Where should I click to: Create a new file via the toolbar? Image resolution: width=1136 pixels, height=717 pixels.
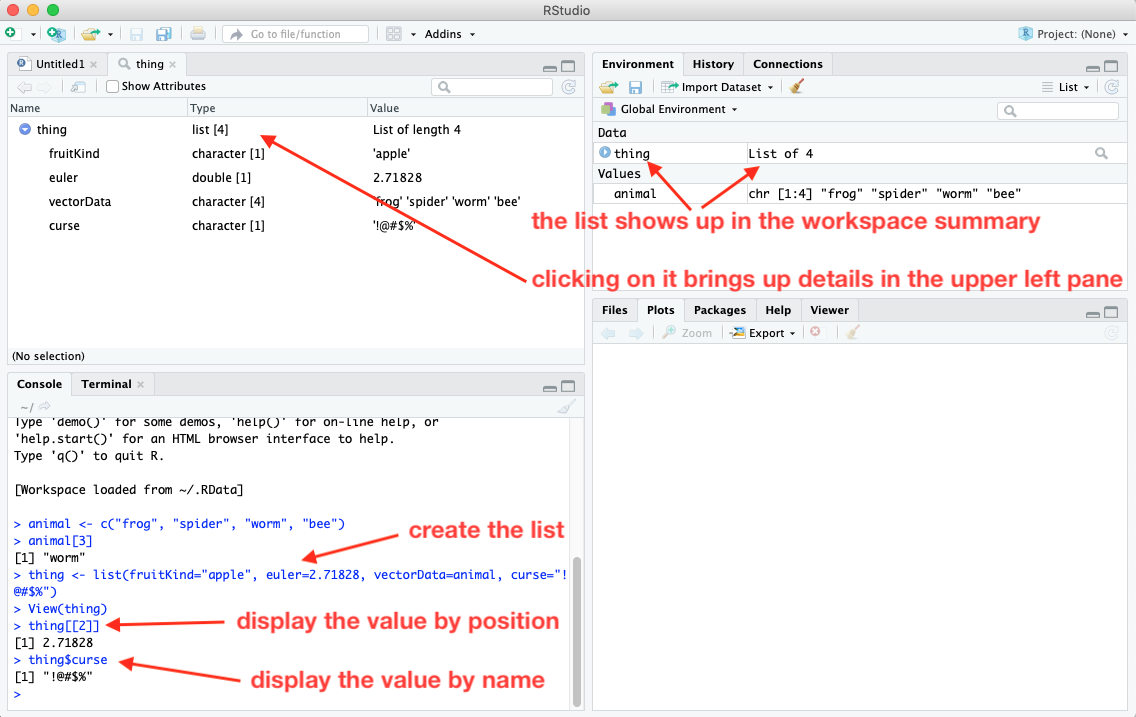[x=14, y=33]
